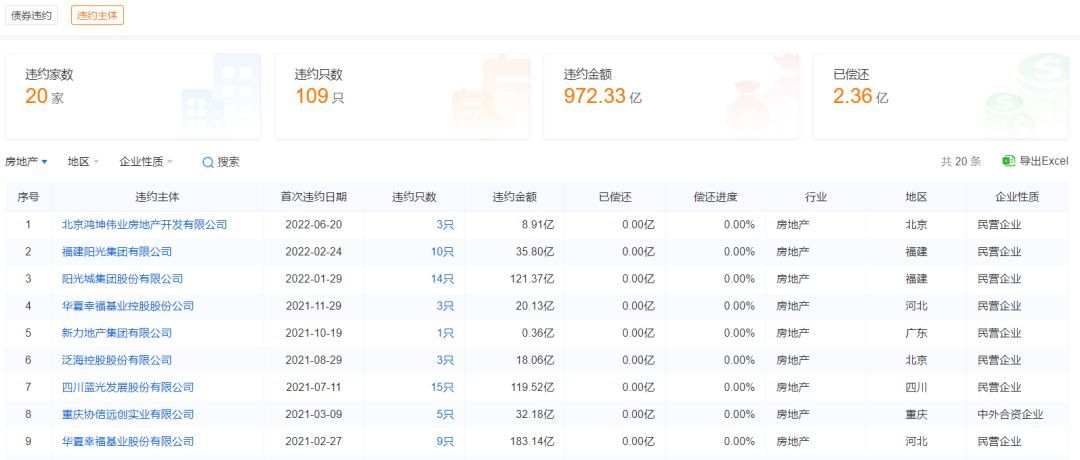
Task: Click the 10只 default count link
Action: click(x=442, y=251)
